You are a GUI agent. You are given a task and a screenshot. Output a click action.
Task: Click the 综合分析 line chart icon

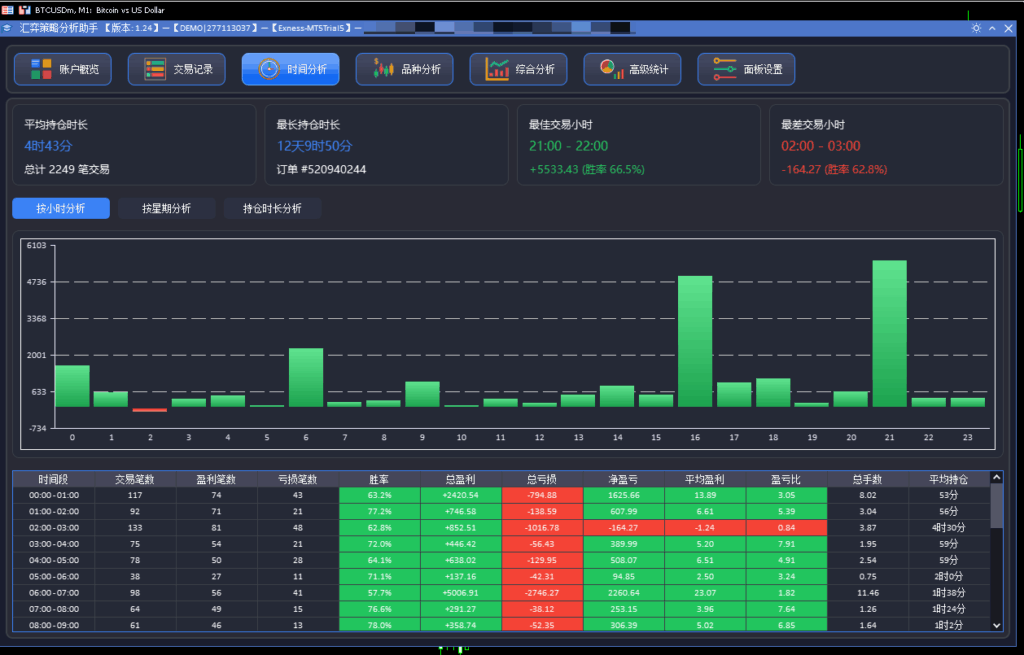click(x=497, y=69)
